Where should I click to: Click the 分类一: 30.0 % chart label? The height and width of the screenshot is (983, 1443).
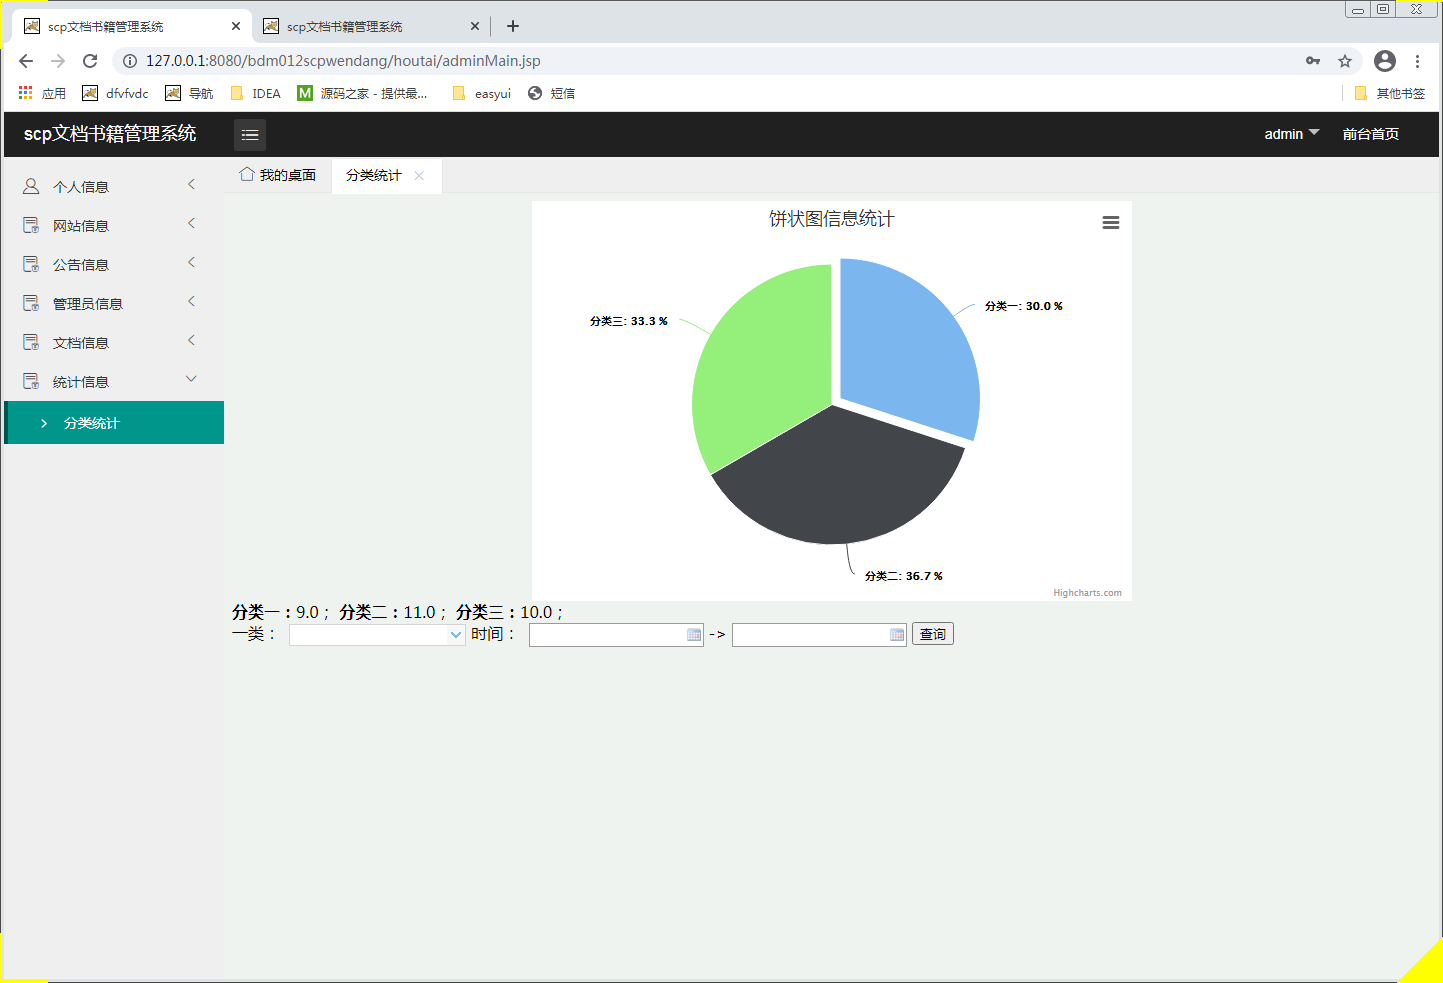point(1024,306)
